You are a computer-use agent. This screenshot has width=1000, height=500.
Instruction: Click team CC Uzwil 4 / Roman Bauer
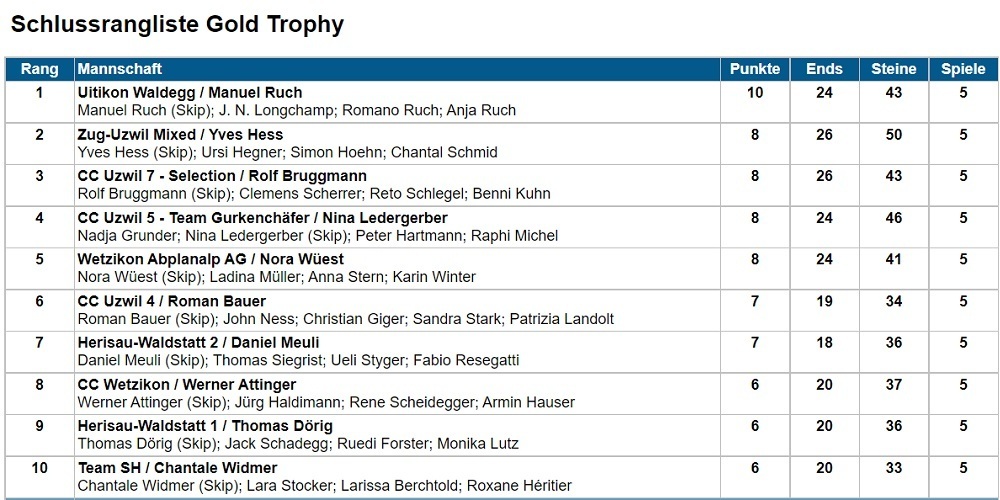click(172, 301)
